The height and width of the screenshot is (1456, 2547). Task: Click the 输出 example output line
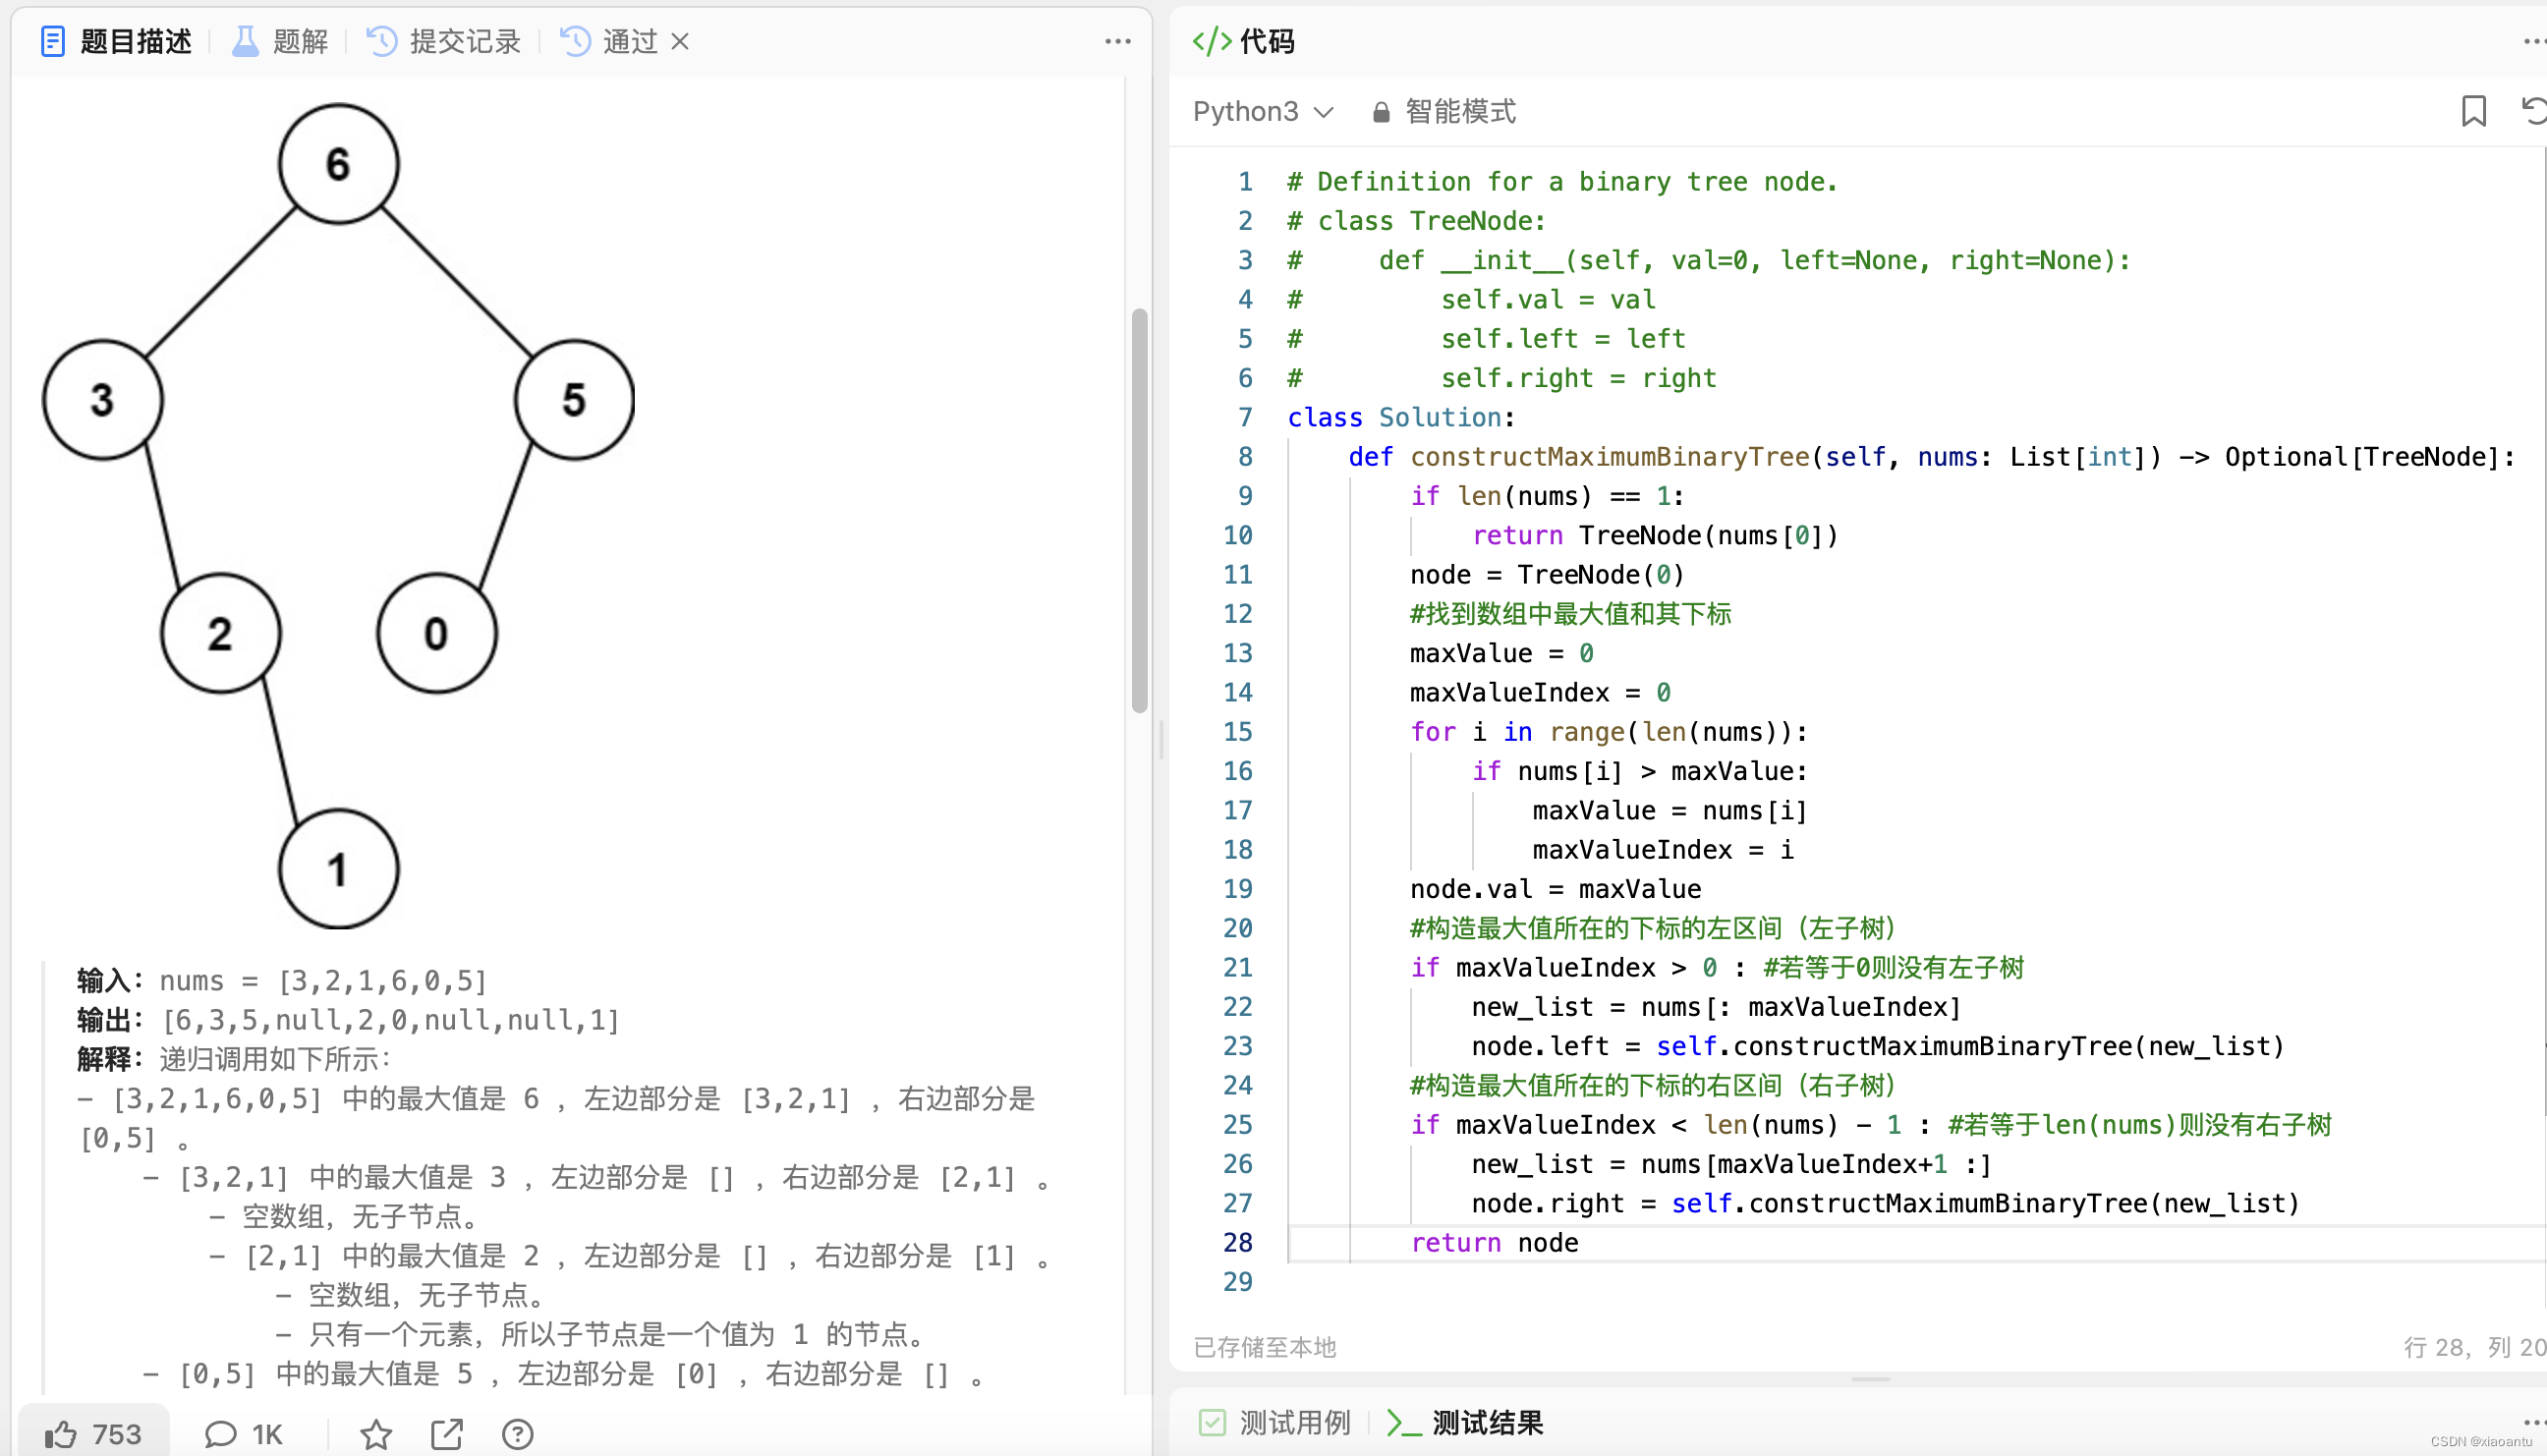coord(348,1019)
